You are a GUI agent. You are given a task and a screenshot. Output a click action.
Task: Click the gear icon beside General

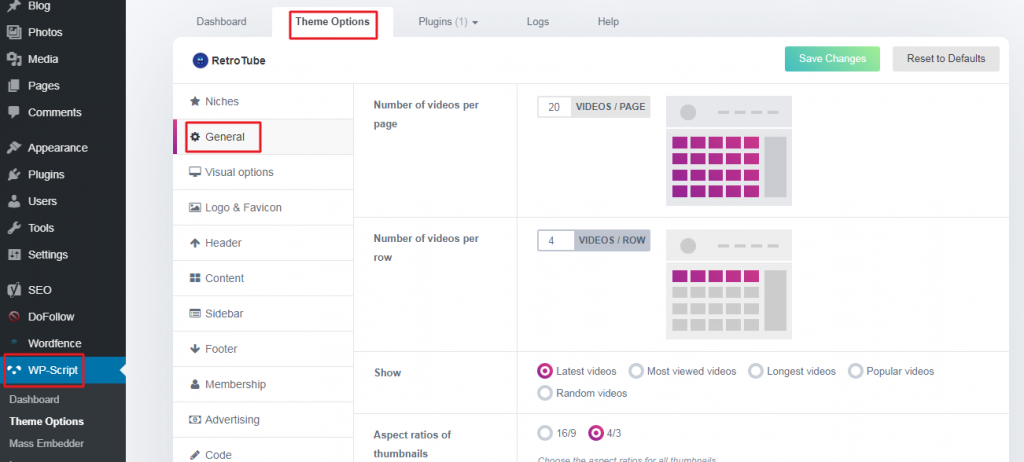pyautogui.click(x=195, y=137)
